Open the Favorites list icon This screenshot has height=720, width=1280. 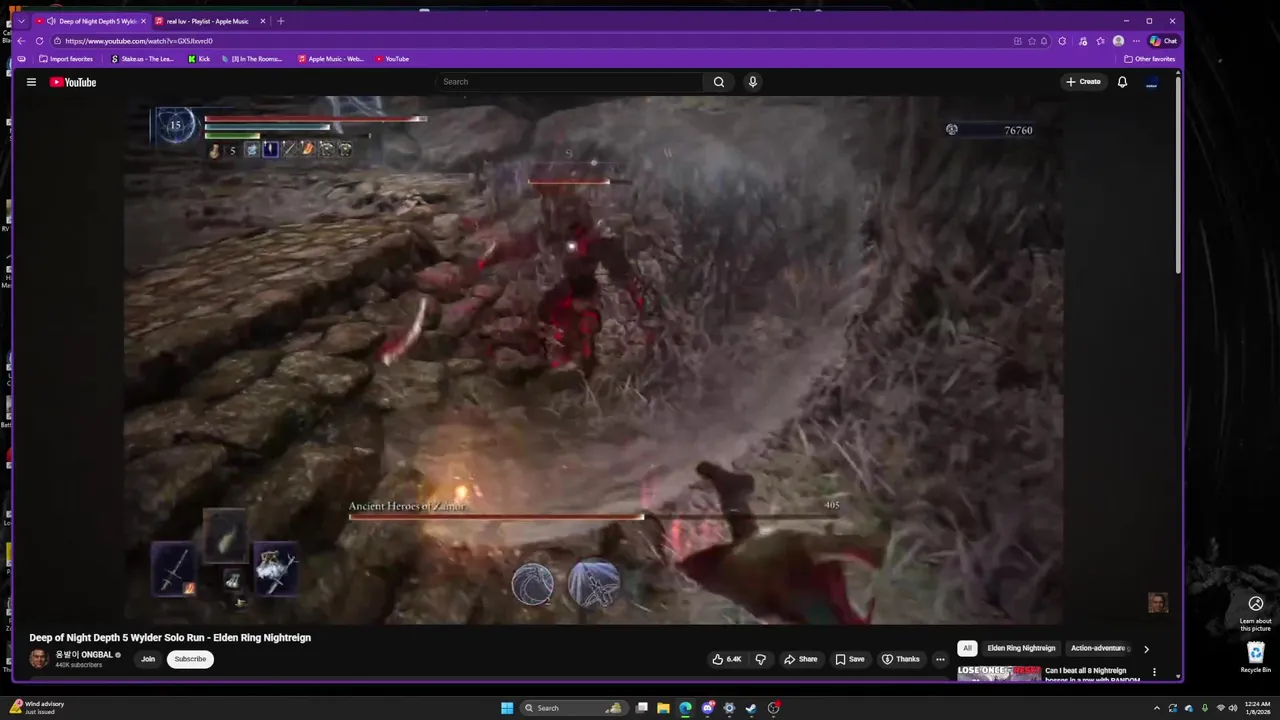[1100, 41]
